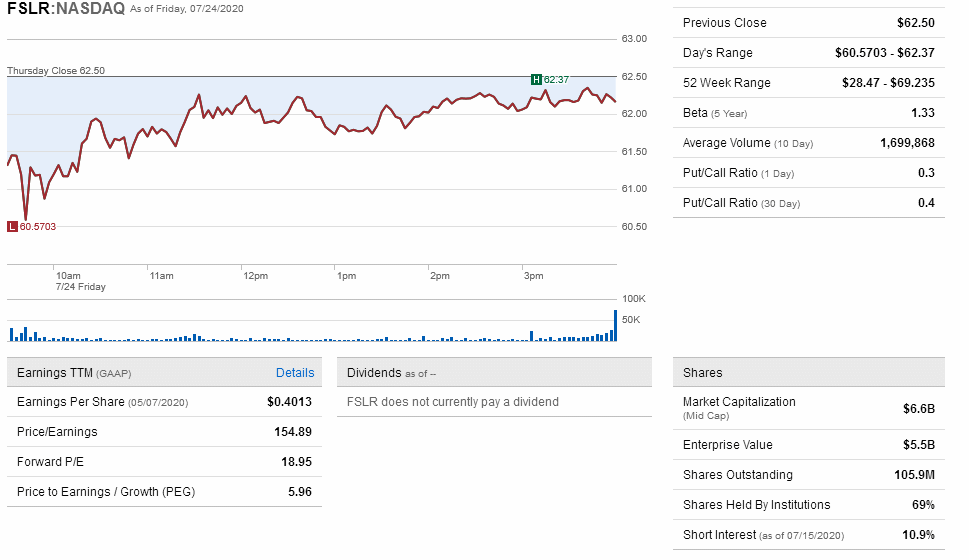The width and height of the screenshot is (969, 560).
Task: Select Market Capitalization value $6.6B
Action: point(919,409)
